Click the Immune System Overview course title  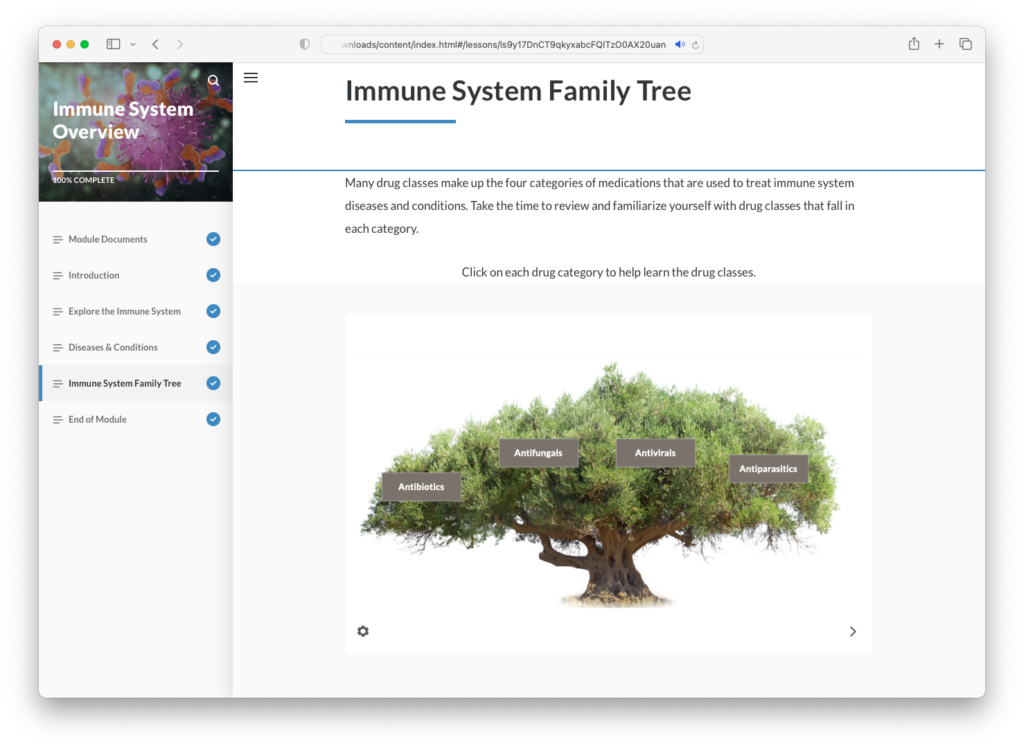pos(123,120)
